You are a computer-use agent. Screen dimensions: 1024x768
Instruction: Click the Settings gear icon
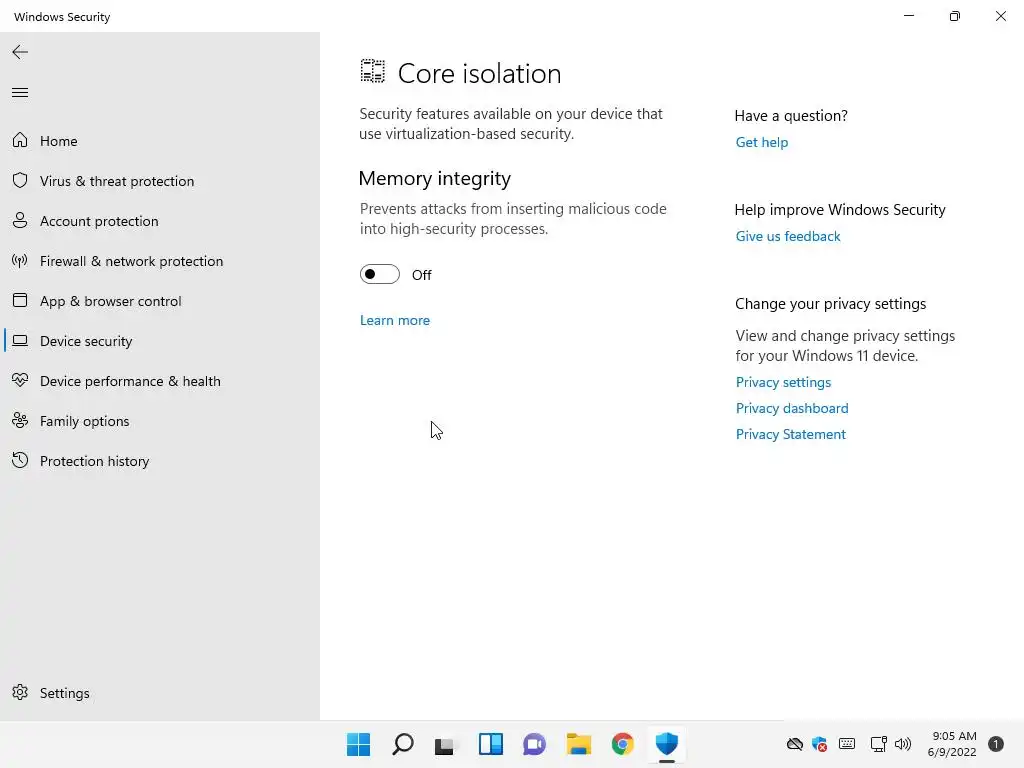(20, 692)
